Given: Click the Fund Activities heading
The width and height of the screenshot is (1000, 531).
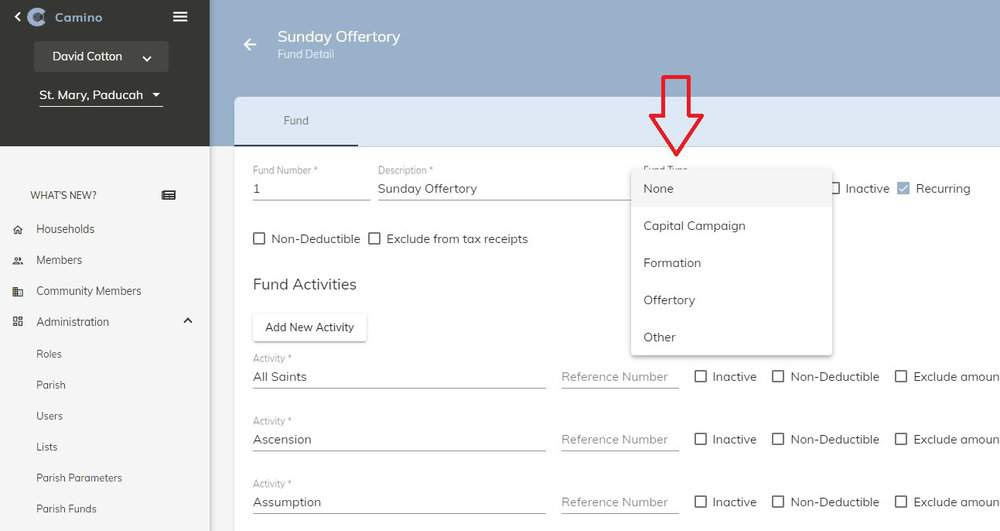Looking at the screenshot, I should coord(305,284).
